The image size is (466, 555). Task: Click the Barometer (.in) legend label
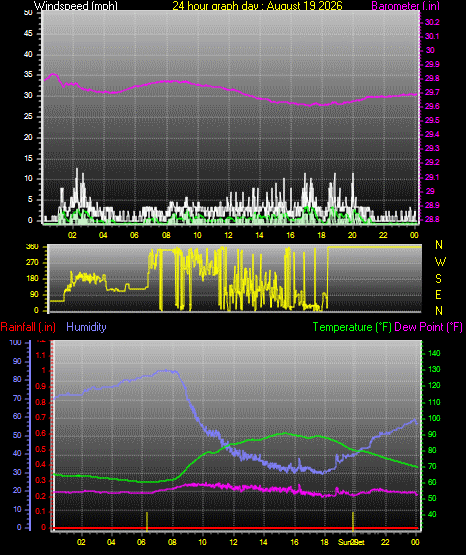click(x=405, y=6)
